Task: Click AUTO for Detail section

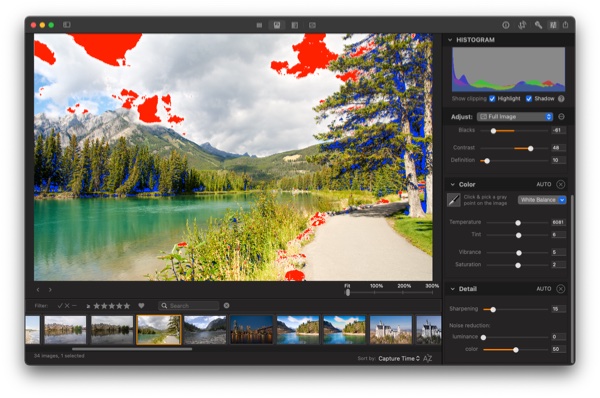Action: click(543, 289)
